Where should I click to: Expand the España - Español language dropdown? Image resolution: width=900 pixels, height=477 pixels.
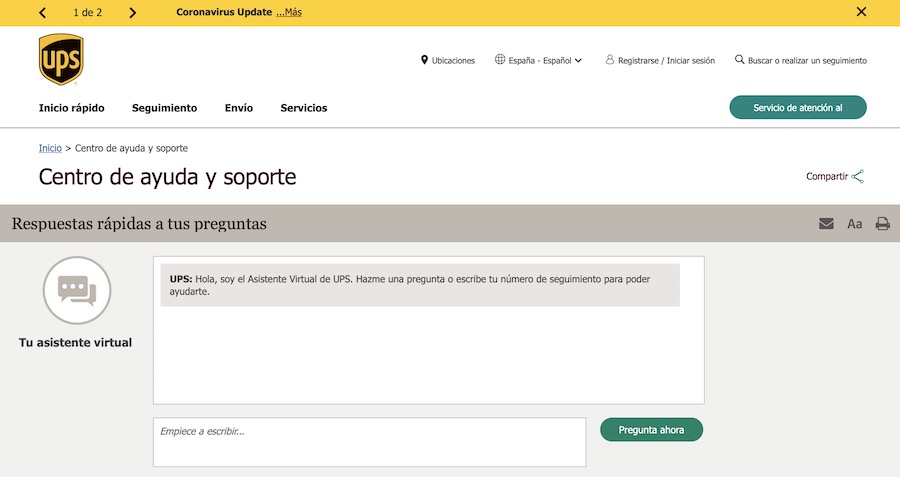coord(538,61)
